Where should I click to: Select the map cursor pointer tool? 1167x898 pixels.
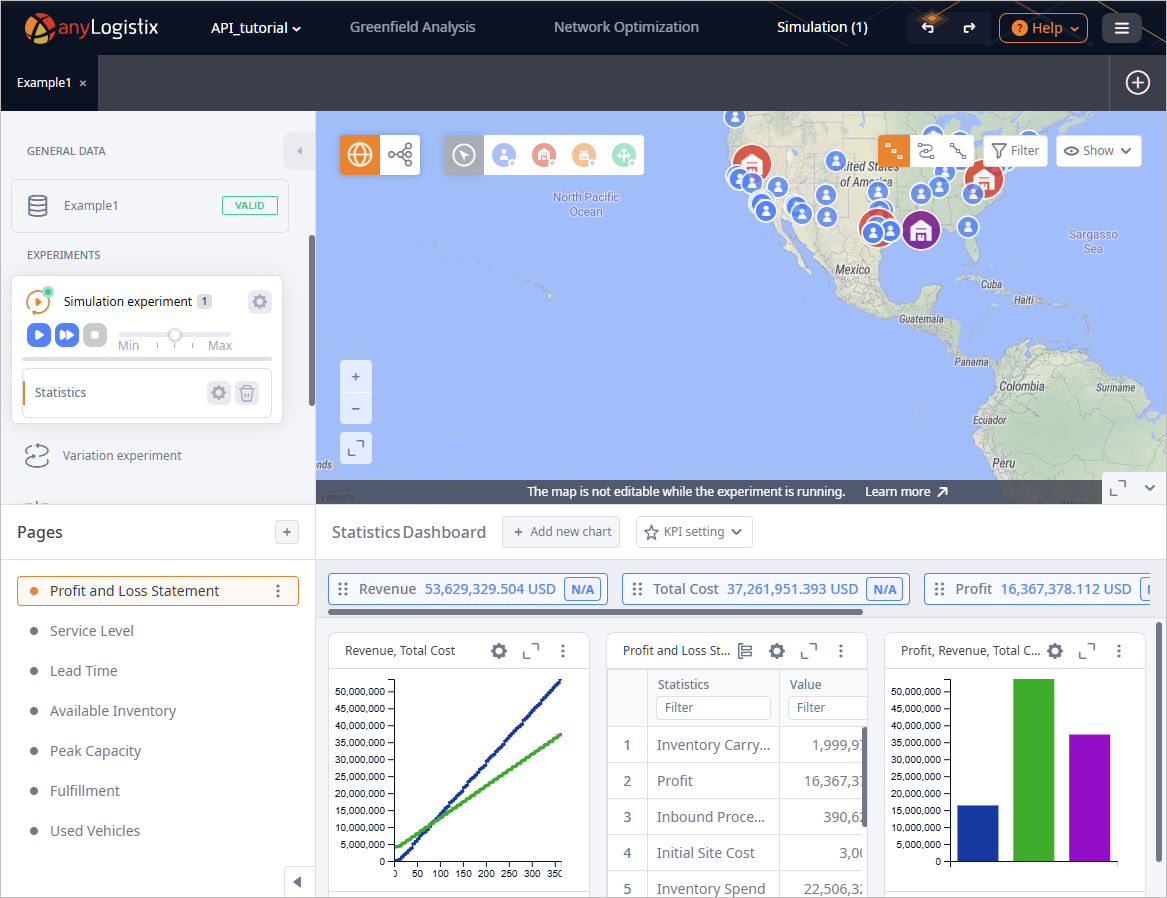(464, 155)
